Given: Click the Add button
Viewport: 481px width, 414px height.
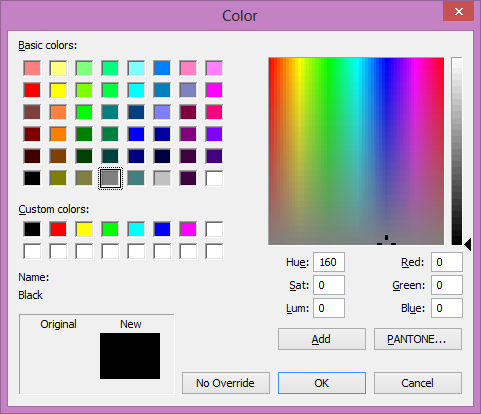Looking at the screenshot, I should coord(322,339).
